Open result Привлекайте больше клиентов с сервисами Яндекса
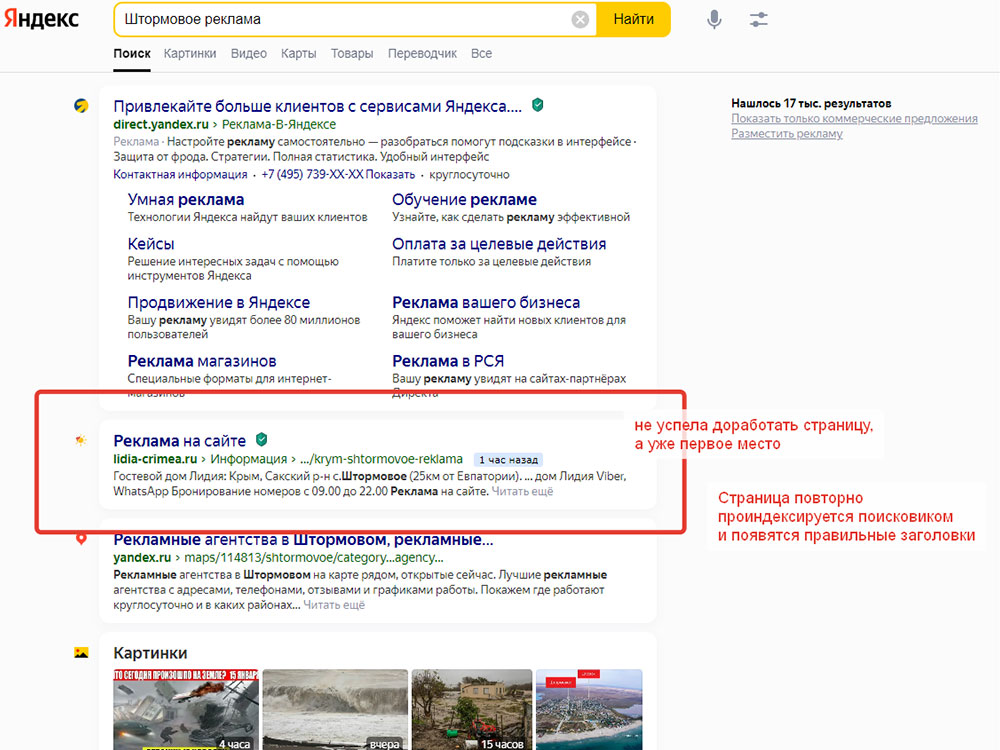 click(318, 106)
